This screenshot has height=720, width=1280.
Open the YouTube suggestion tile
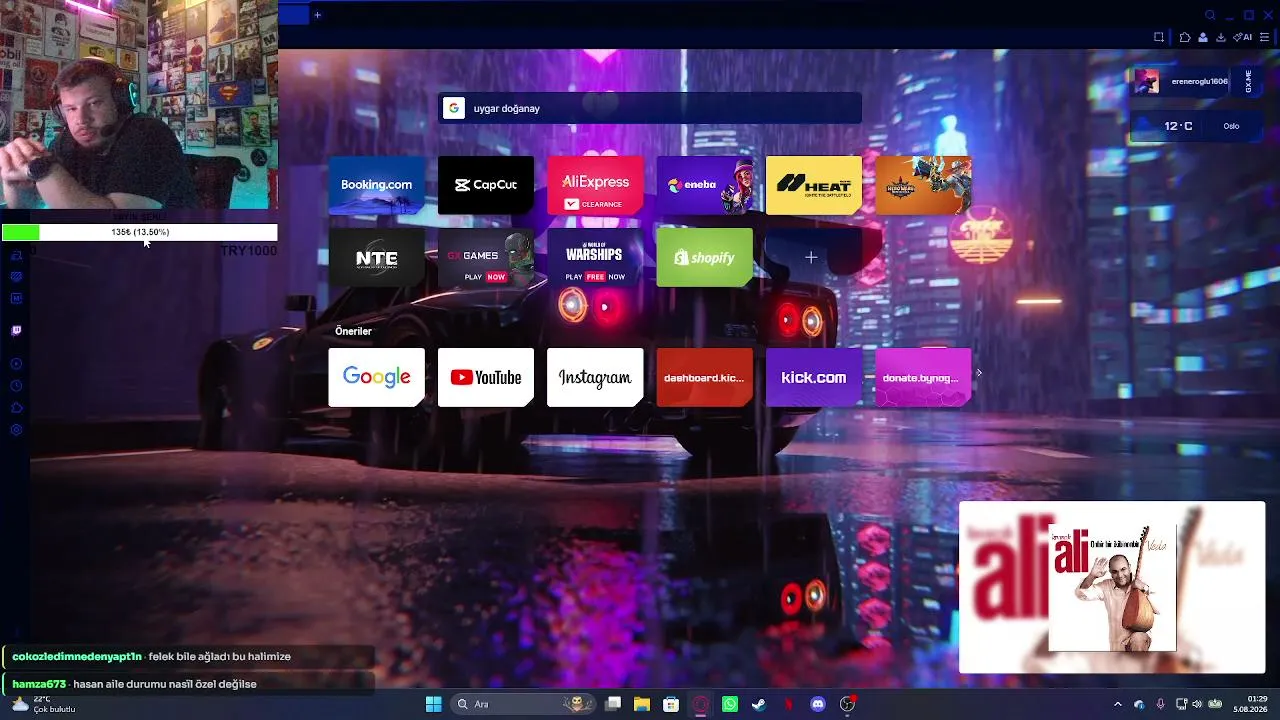tap(486, 377)
